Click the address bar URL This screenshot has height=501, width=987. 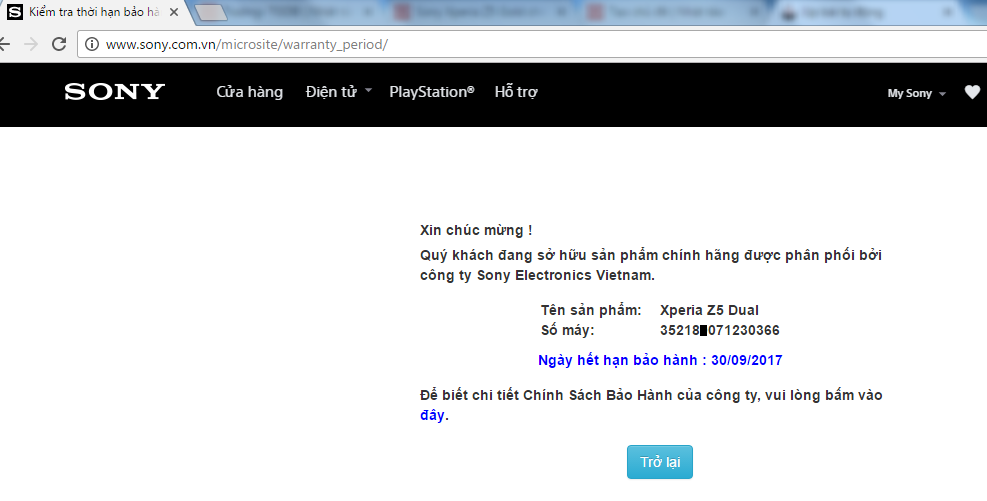click(247, 44)
